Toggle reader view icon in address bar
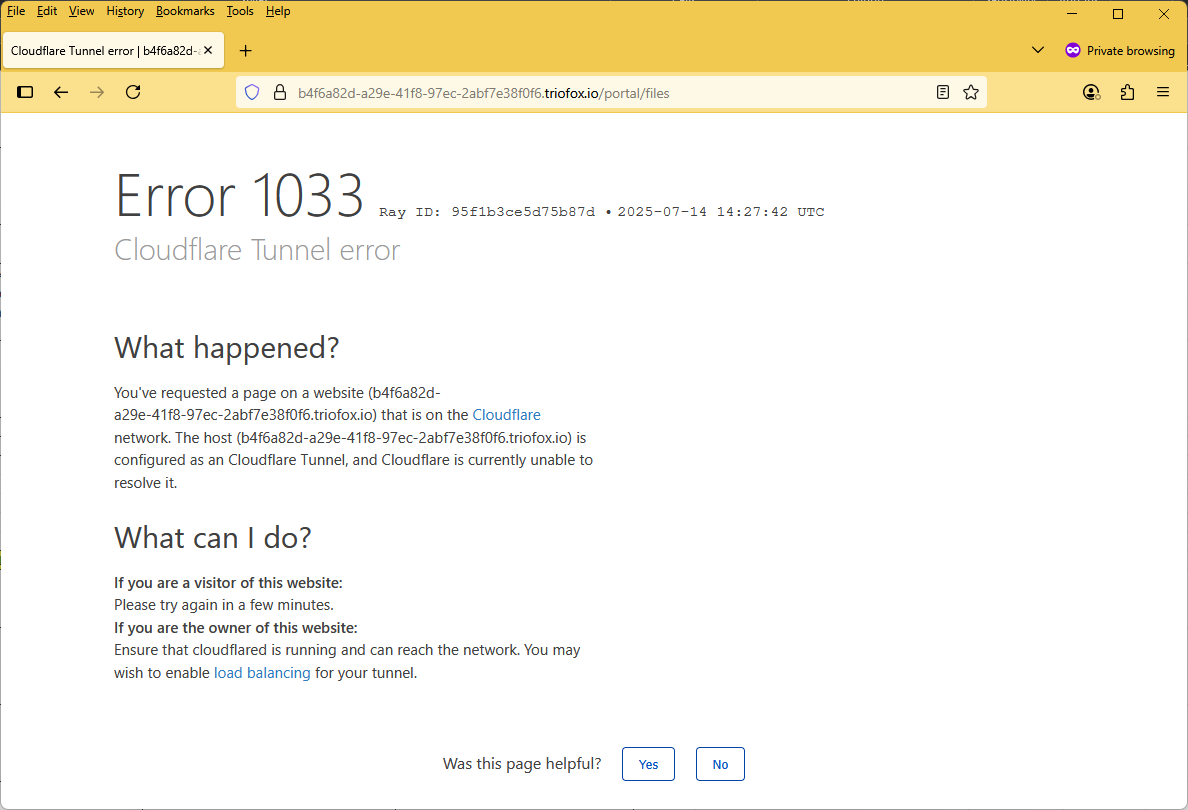This screenshot has height=810, width=1188. click(x=943, y=92)
